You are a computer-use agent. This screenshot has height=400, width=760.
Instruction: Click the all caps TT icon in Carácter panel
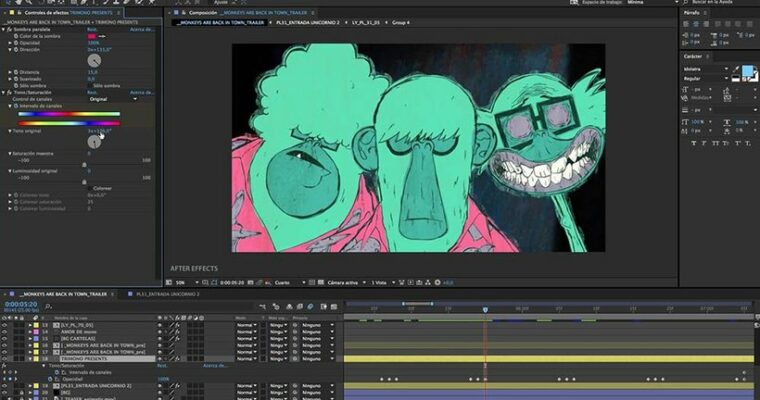pyautogui.click(x=716, y=144)
